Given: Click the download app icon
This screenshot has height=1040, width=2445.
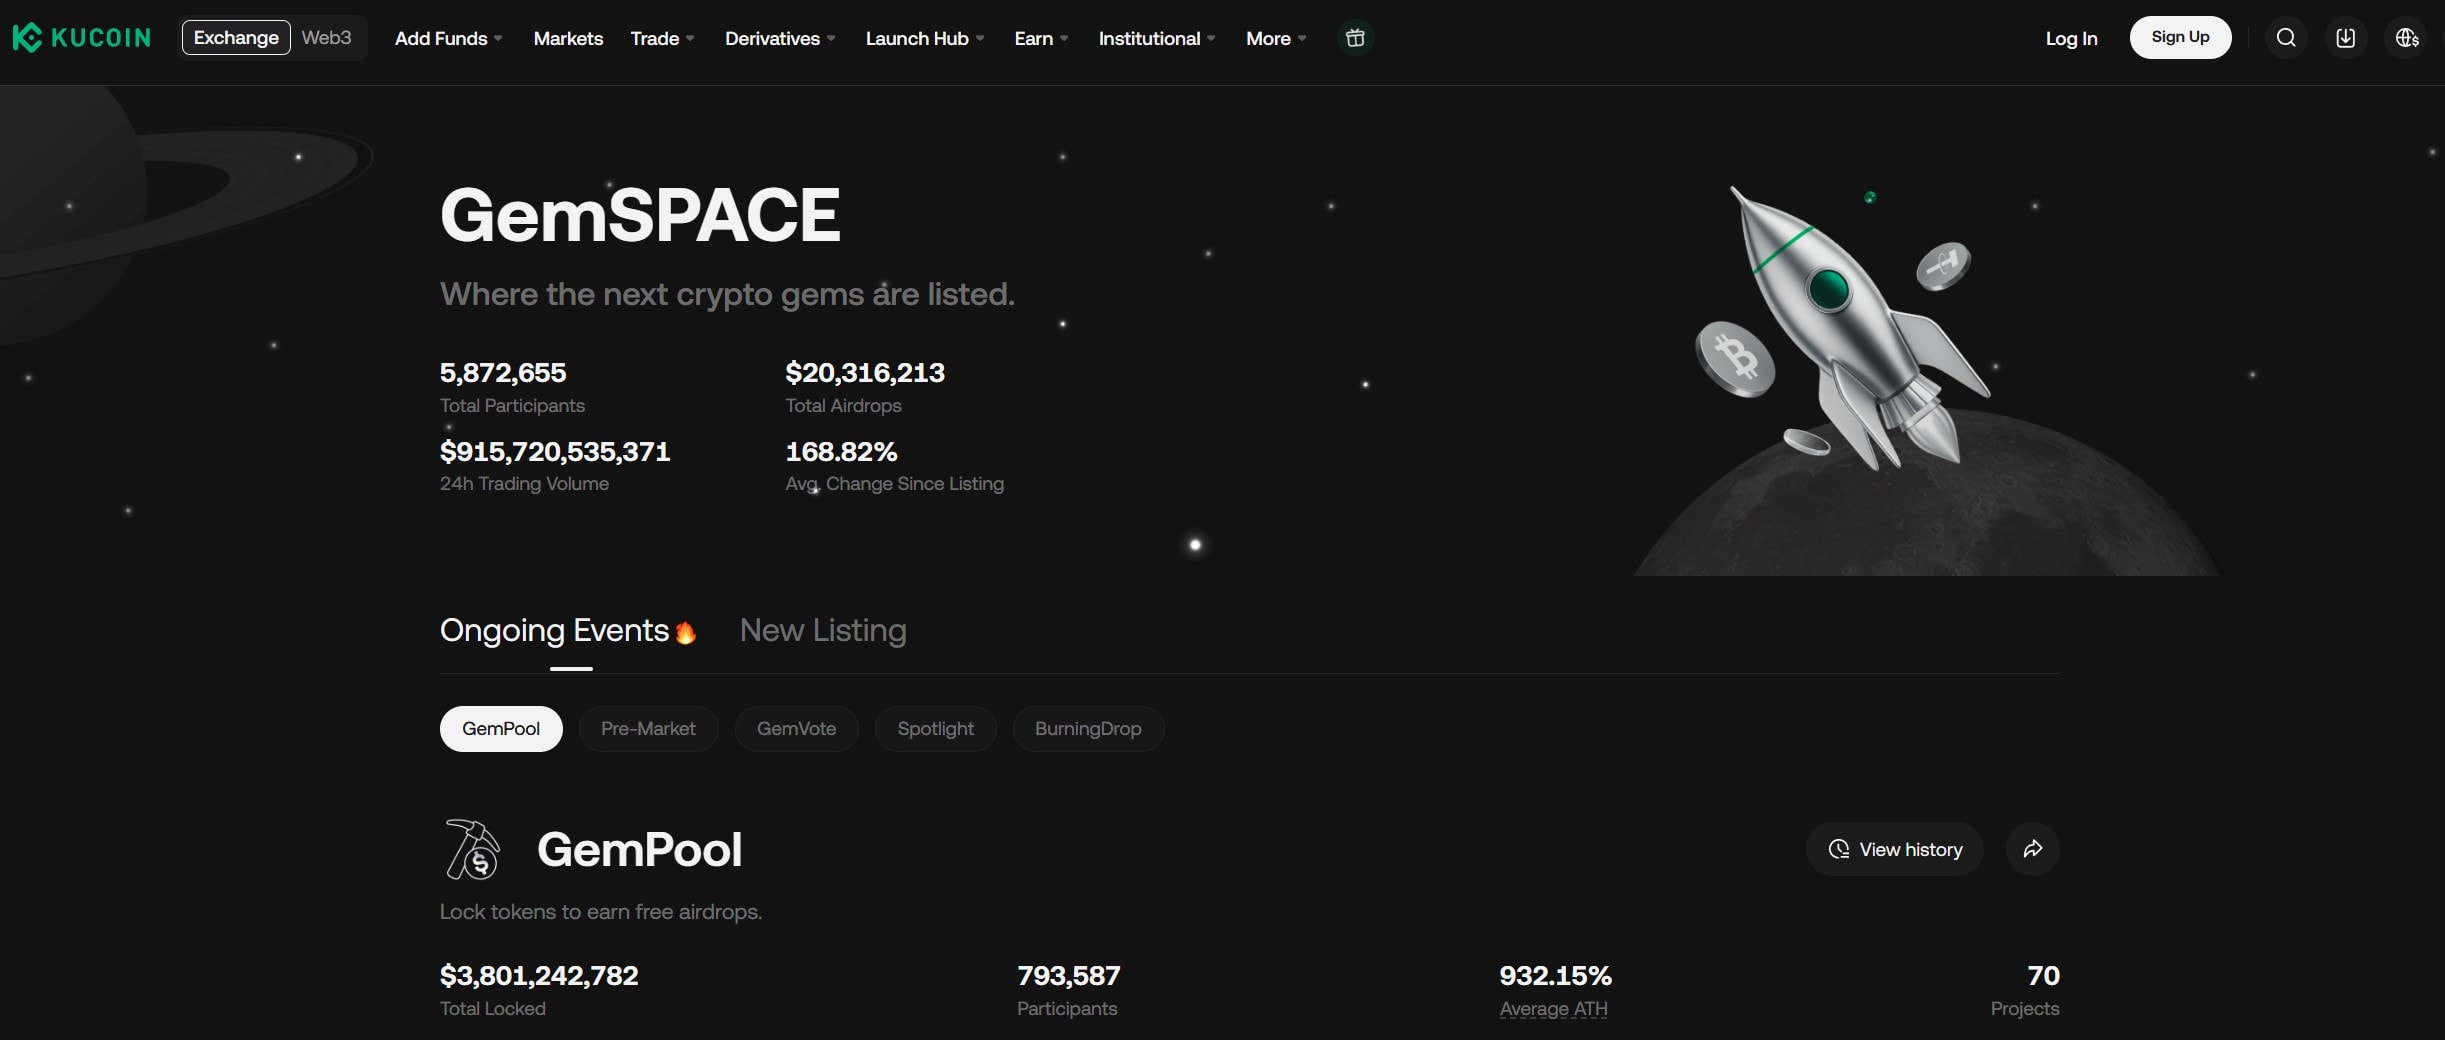Looking at the screenshot, I should pyautogui.click(x=2346, y=37).
